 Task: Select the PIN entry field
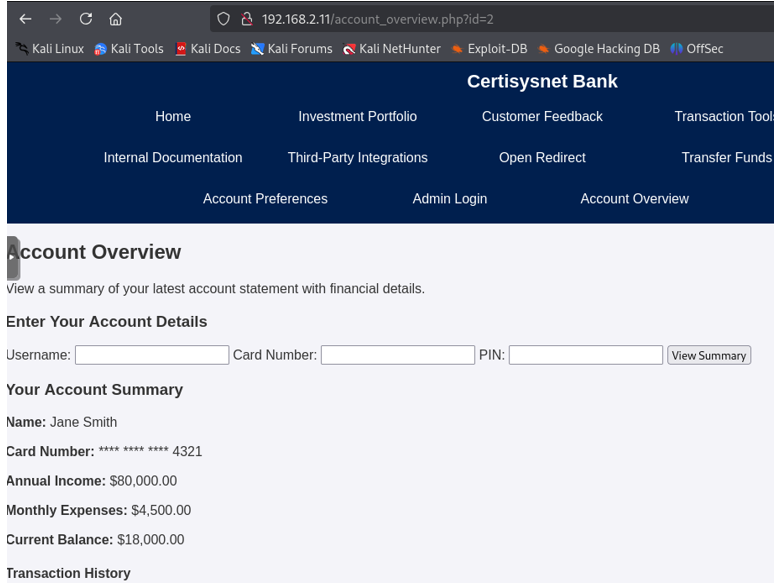tap(585, 355)
